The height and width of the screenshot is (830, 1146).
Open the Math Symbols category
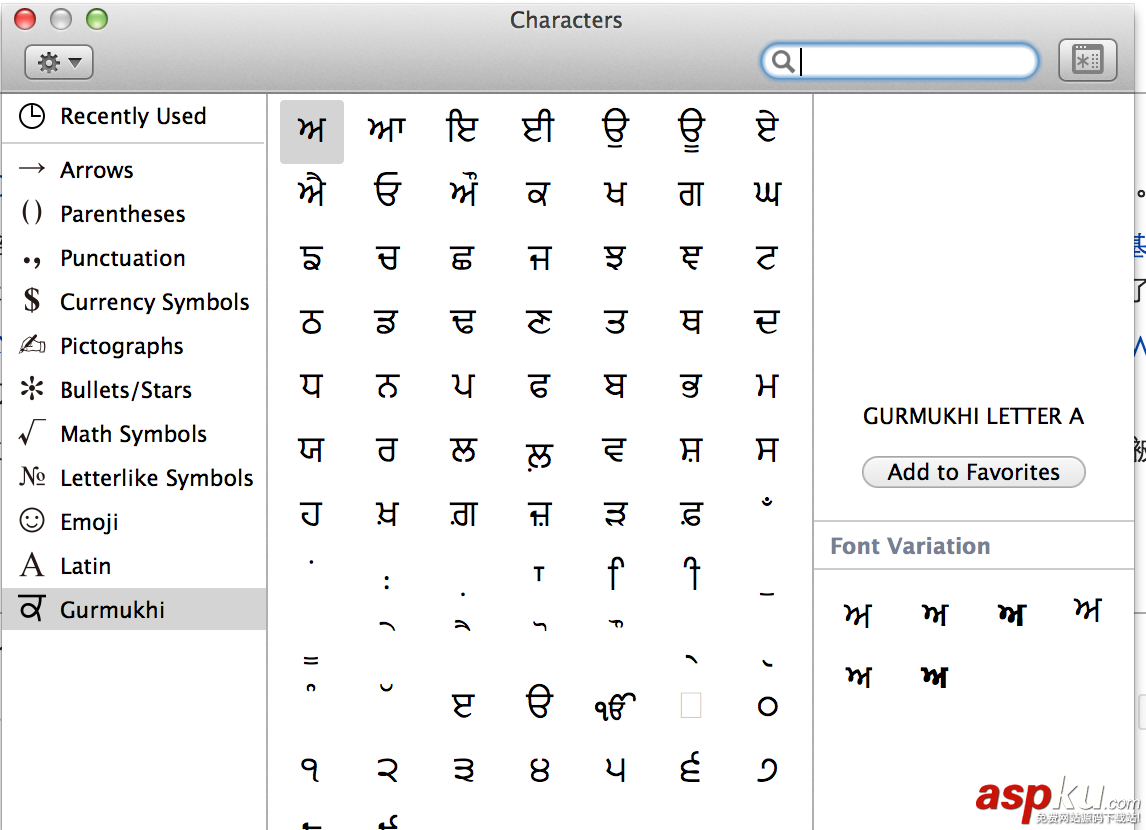tap(133, 434)
